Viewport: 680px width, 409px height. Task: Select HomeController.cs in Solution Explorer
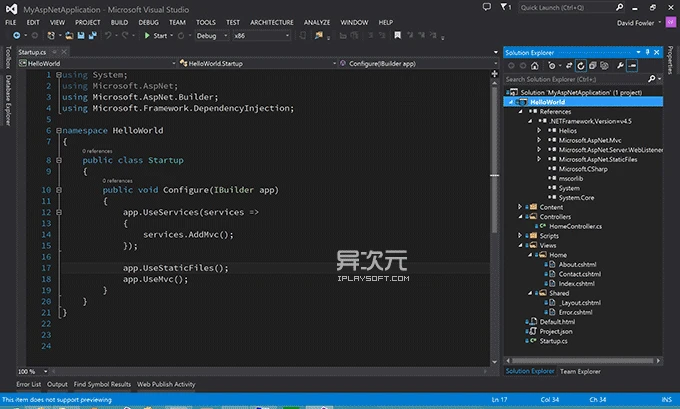coord(575,226)
